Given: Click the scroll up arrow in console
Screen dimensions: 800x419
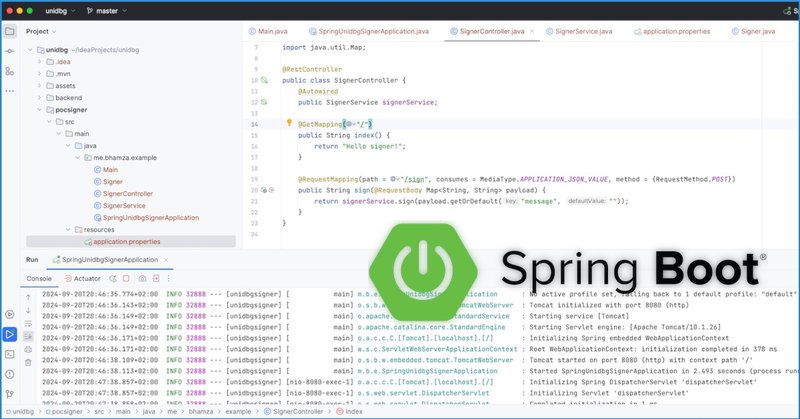Looking at the screenshot, I should [x=28, y=297].
